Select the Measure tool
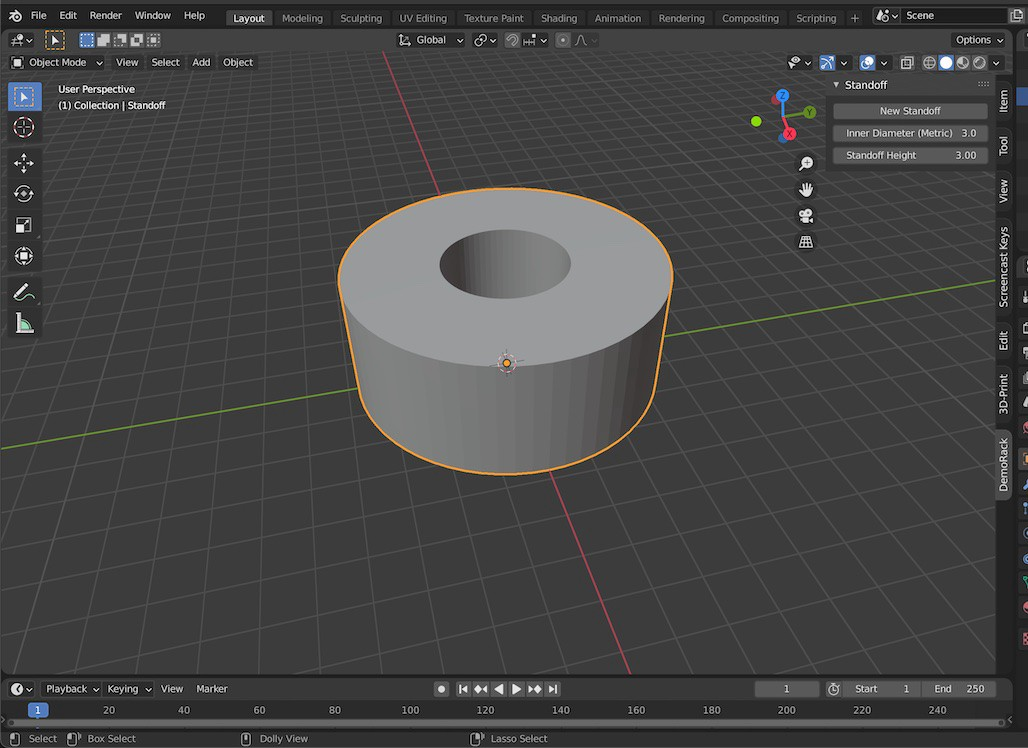 [24, 323]
